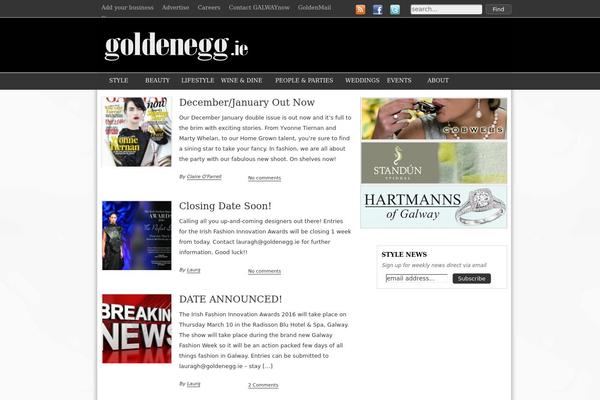This screenshot has width=600, height=400.
Task: Click the Subscribe button
Action: tap(472, 278)
